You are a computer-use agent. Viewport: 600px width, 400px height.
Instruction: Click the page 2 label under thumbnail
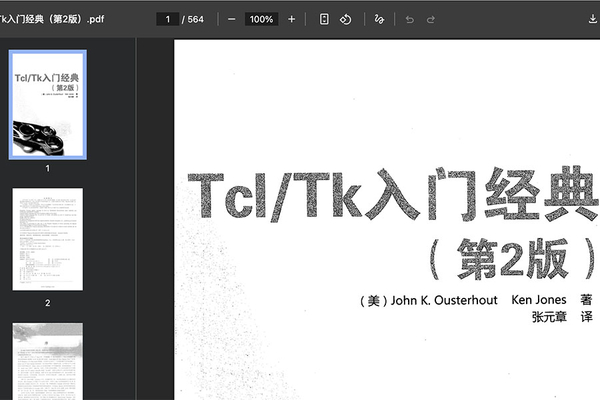click(x=47, y=303)
